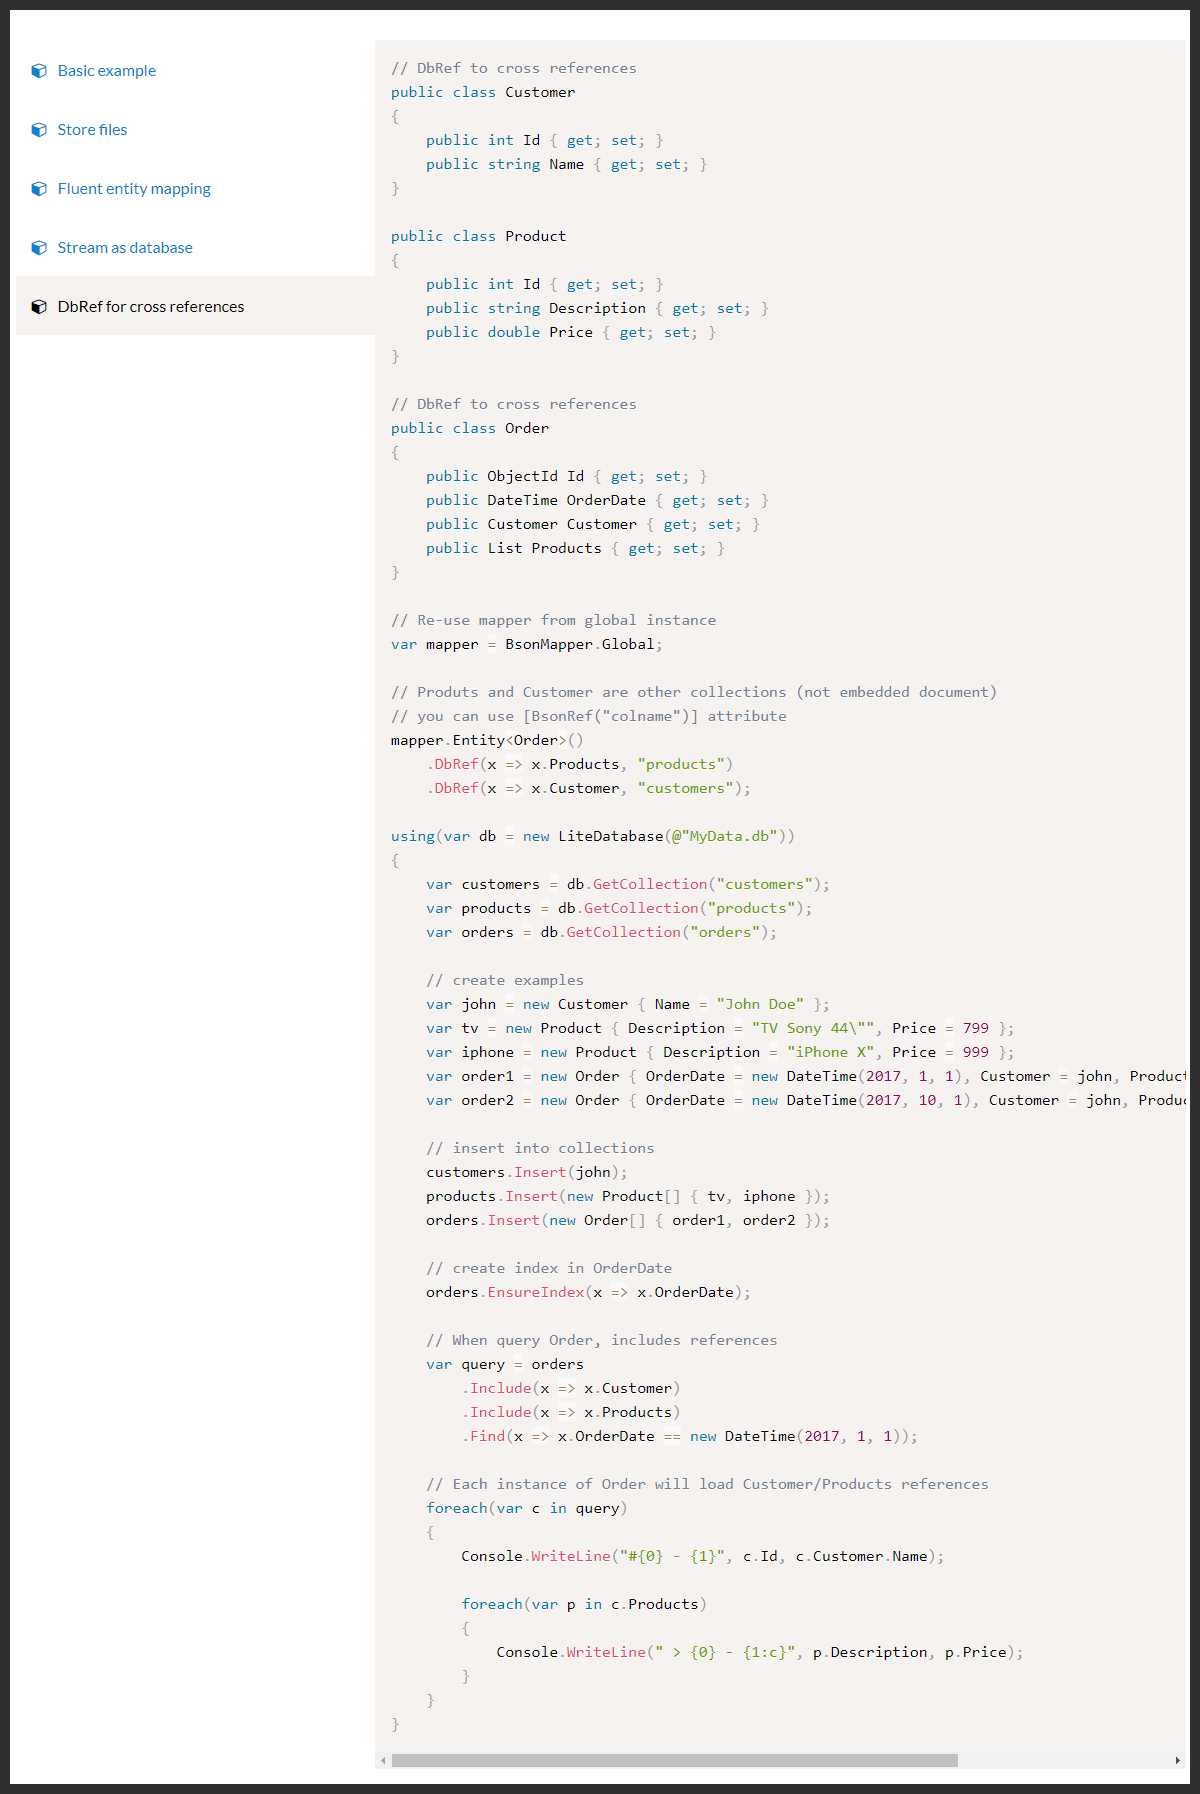Click the LiteDatabase using statement line
This screenshot has width=1200, height=1794.
click(x=592, y=836)
